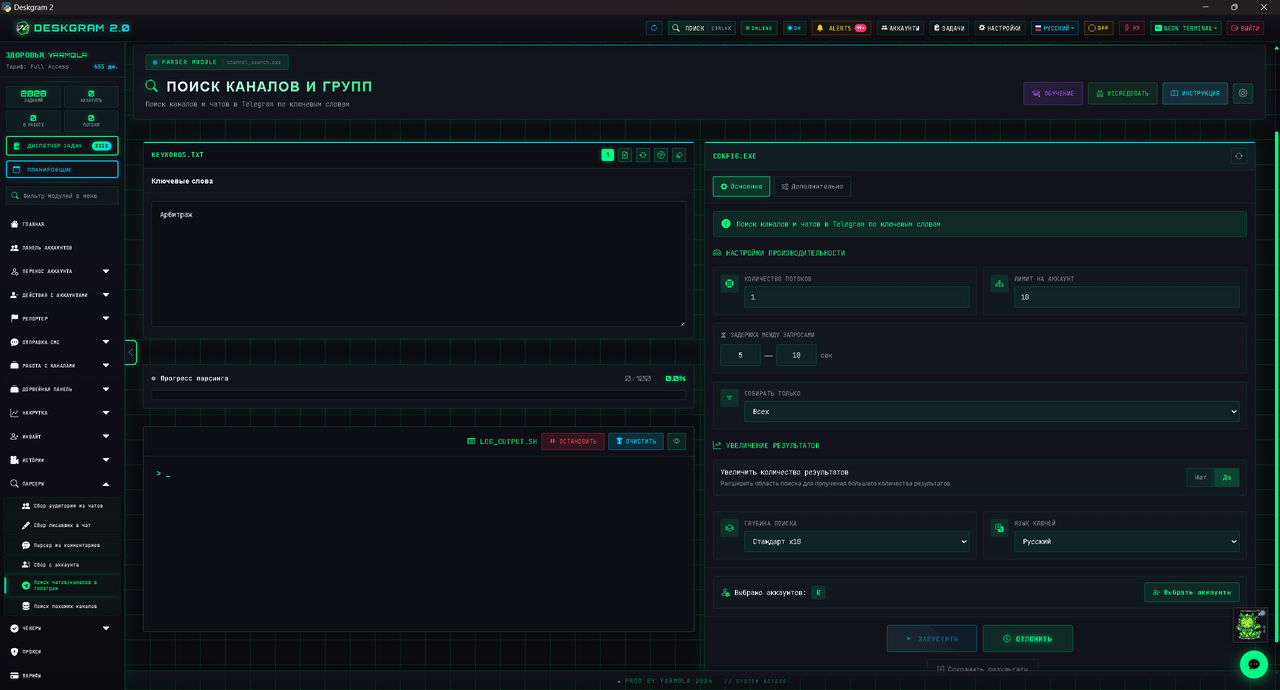
Task: Open ПАНЕЛЬ АККАУНТОВ in sidebar
Action: 62,248
